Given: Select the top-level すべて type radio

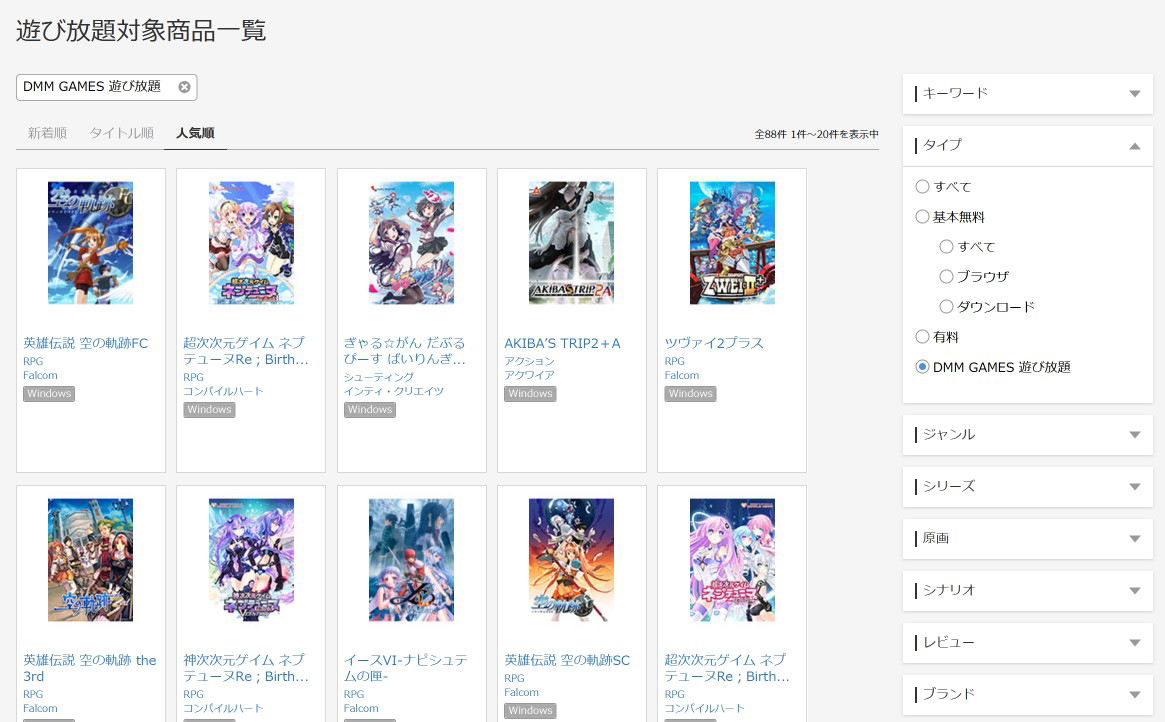Looking at the screenshot, I should point(922,186).
